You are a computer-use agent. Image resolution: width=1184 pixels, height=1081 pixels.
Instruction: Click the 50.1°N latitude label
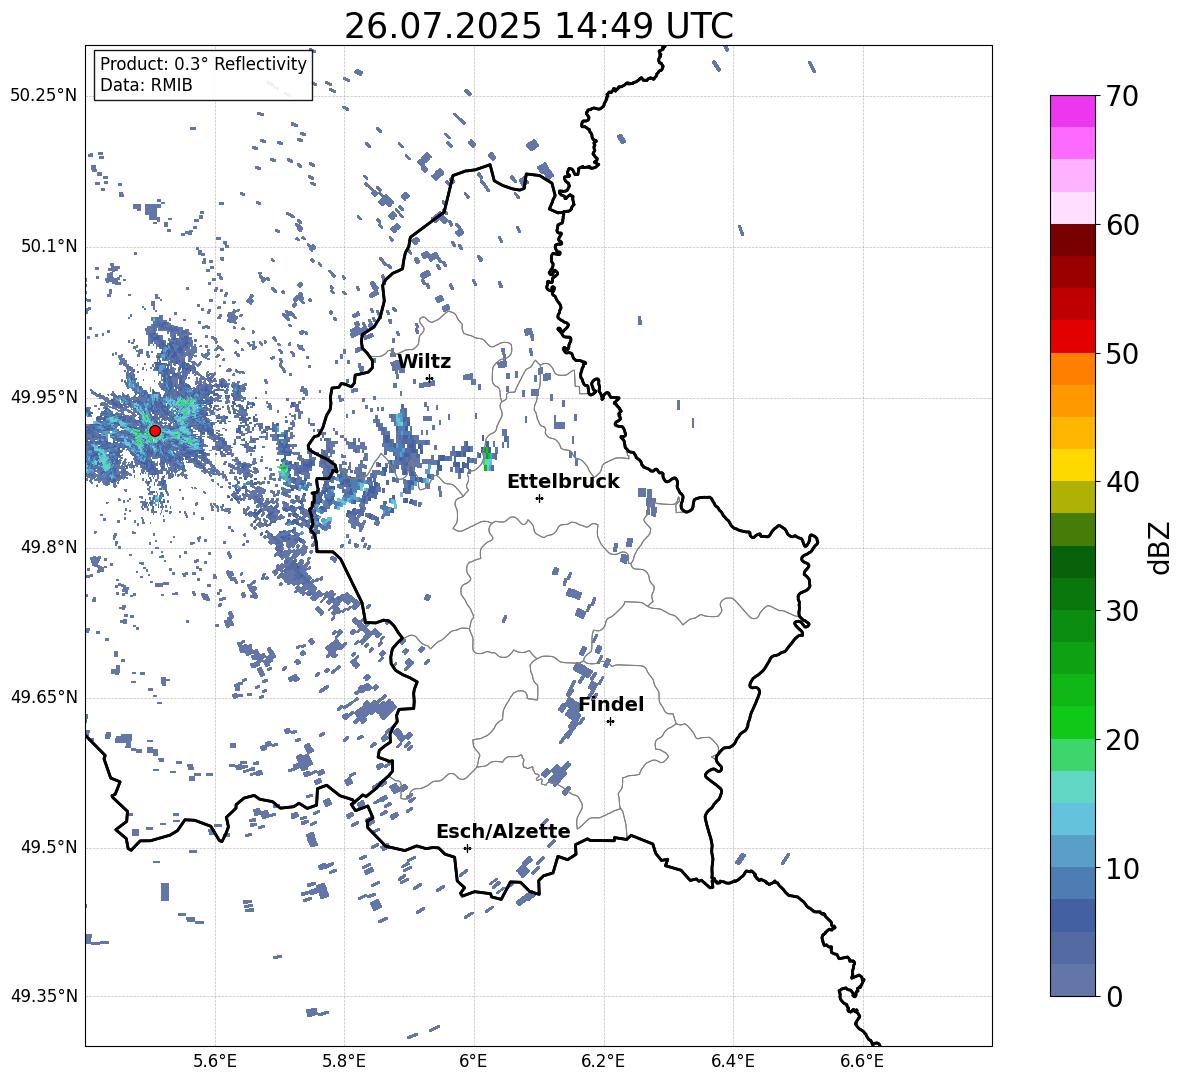pyautogui.click(x=49, y=247)
